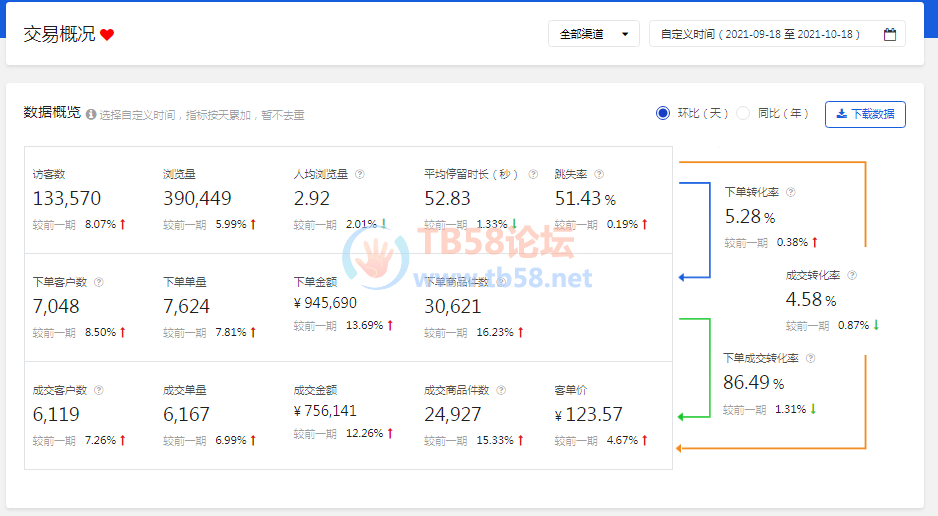
Task: Click the 下载数据 download button
Action: tap(865, 114)
